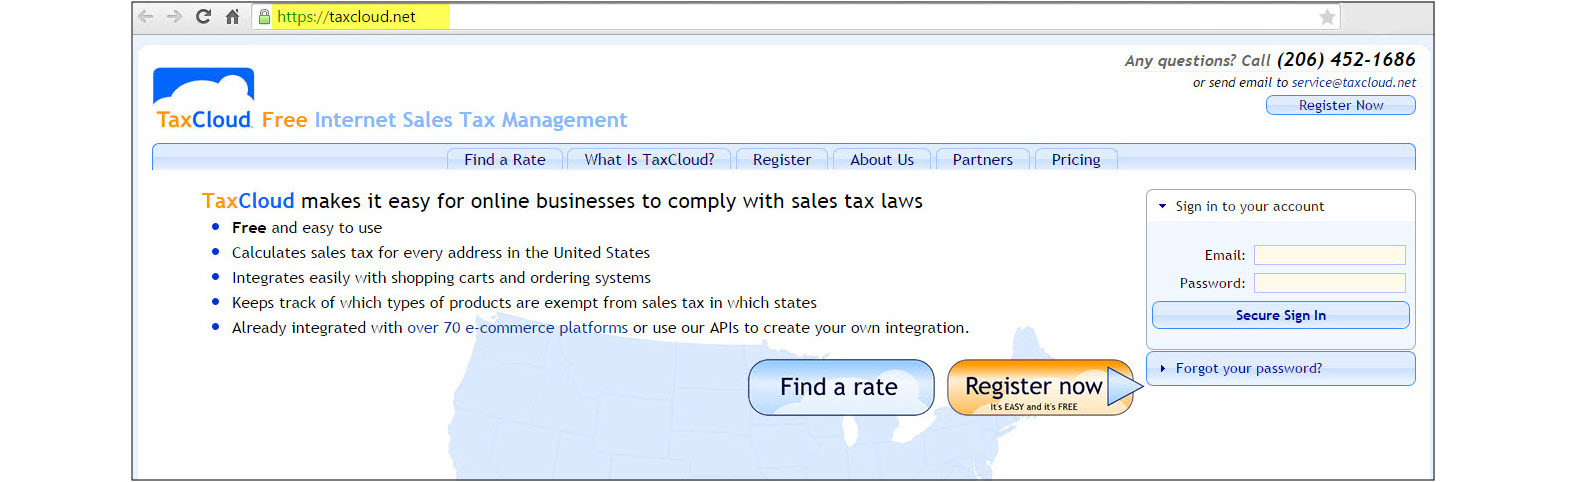Screen dimensions: 1572x482
Task: Email service@taxcloud.net via the link
Action: (x=1354, y=83)
